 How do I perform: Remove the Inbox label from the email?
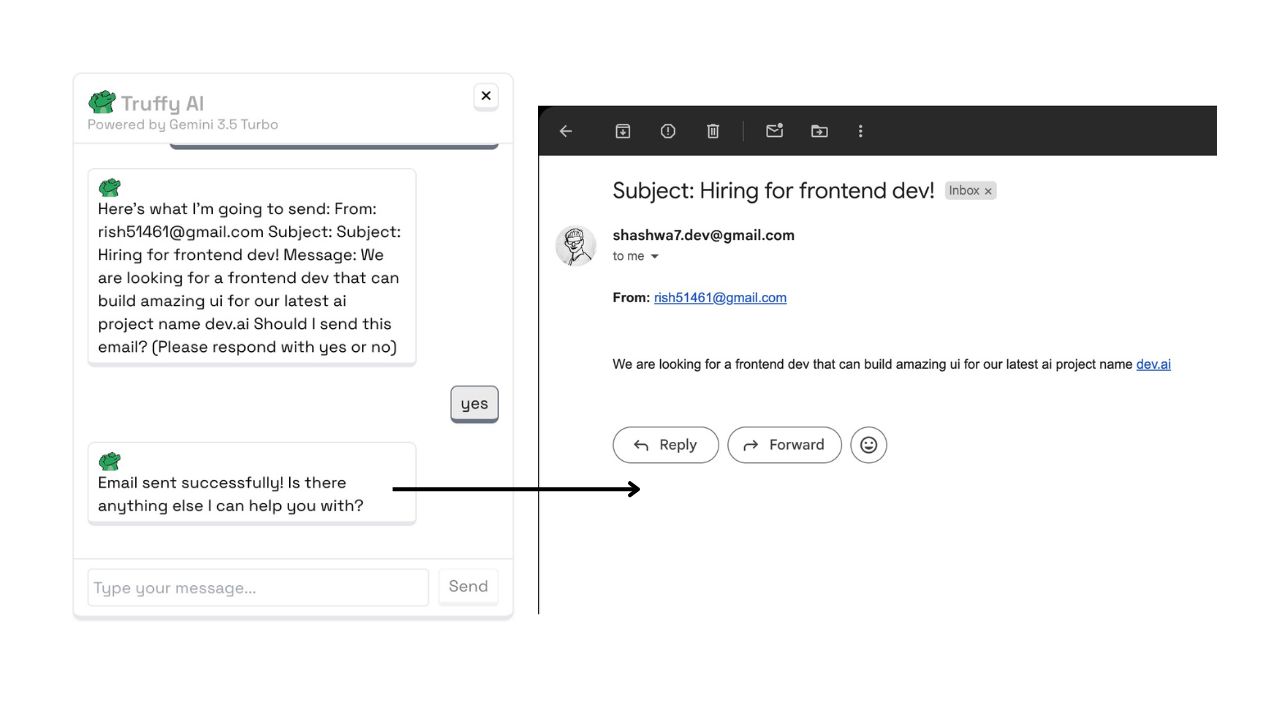(x=987, y=190)
